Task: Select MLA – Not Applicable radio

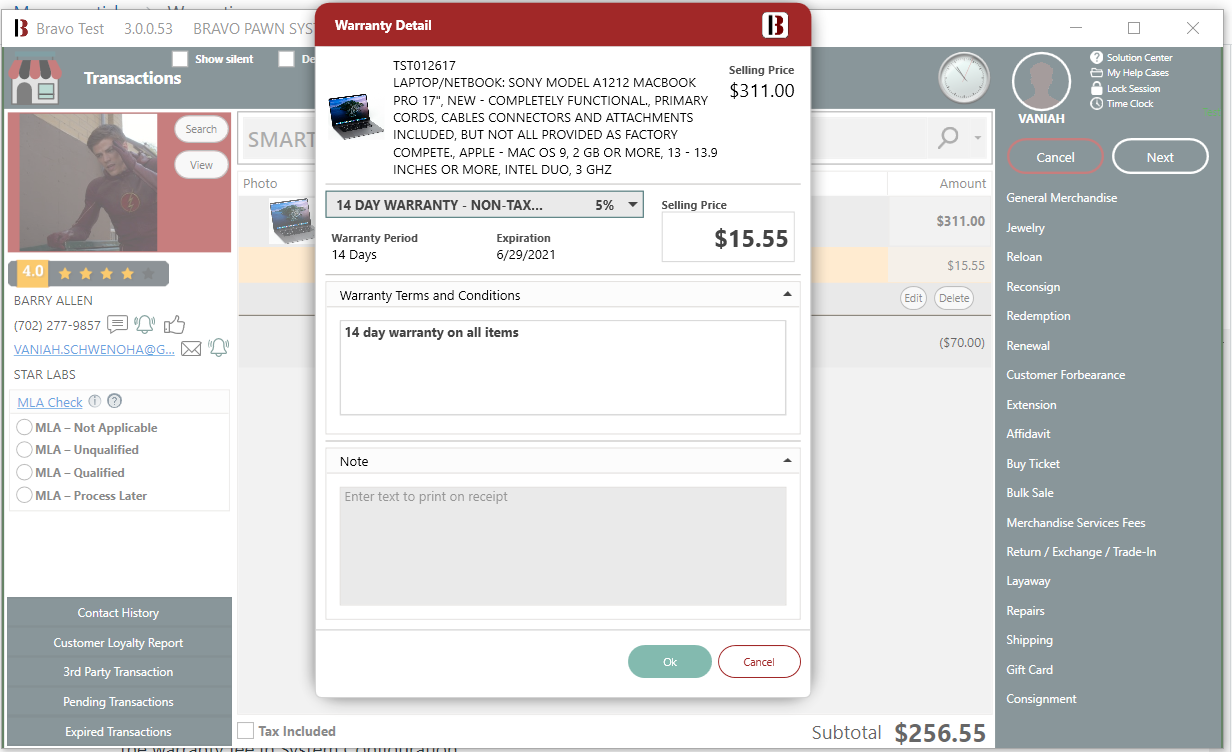Action: (25, 427)
